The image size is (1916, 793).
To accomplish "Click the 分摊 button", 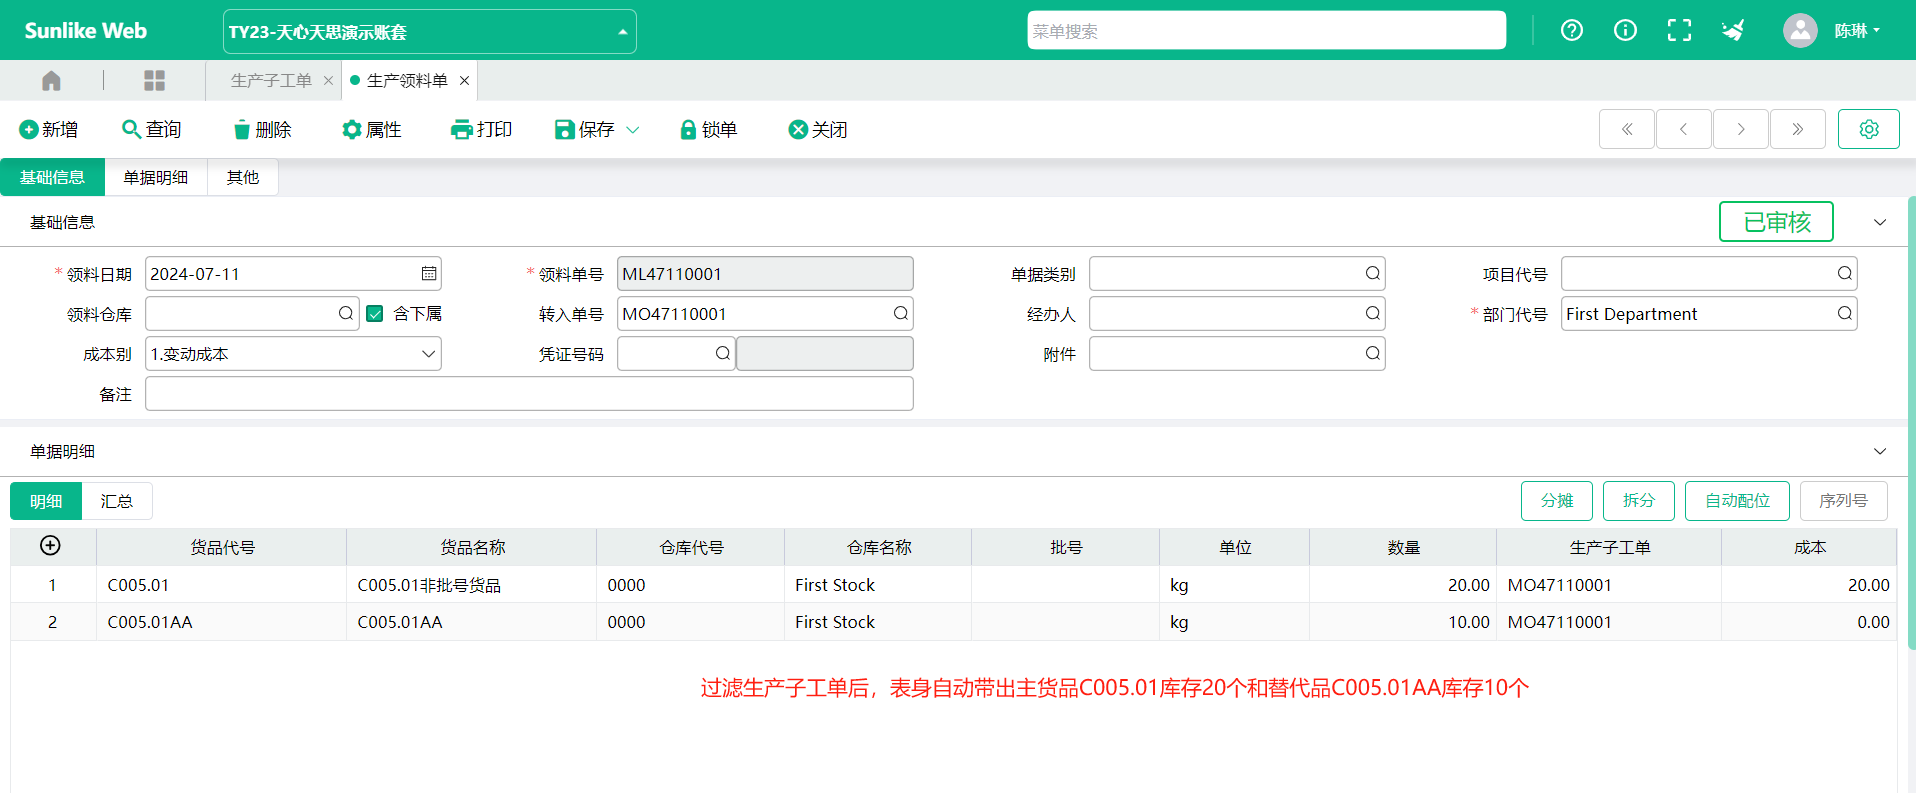I will click(1556, 501).
